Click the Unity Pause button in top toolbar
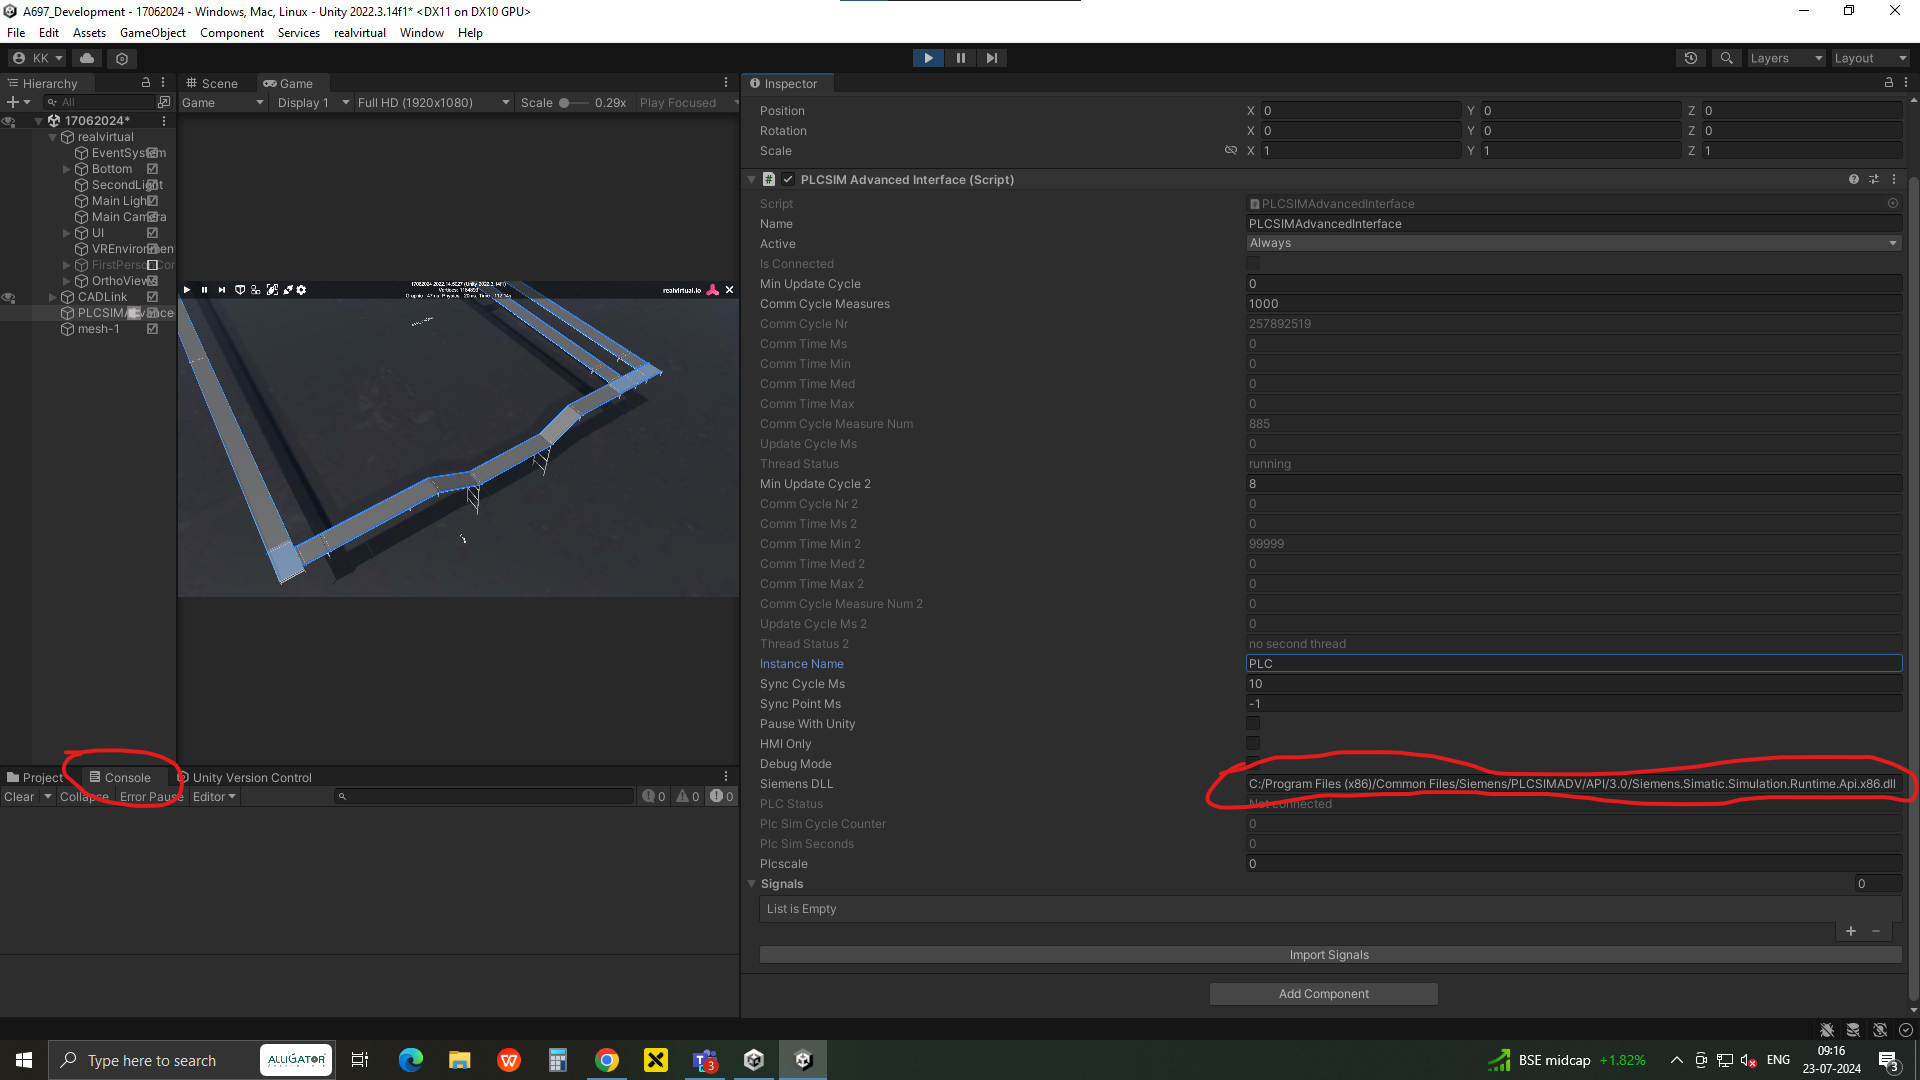Viewport: 1920px width, 1080px height. (960, 58)
